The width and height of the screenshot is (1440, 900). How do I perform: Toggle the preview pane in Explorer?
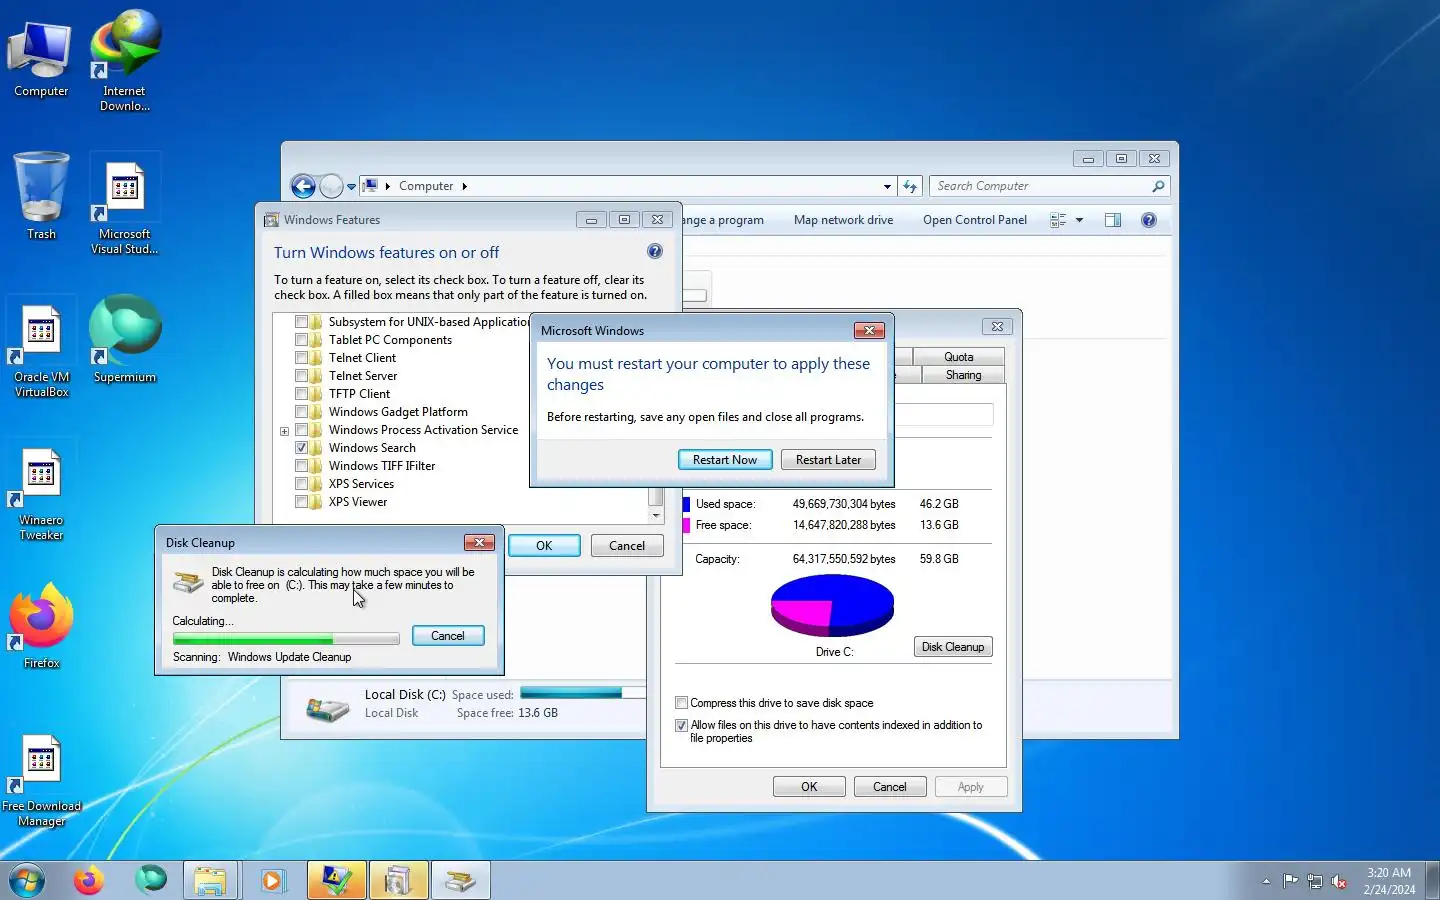pos(1113,220)
